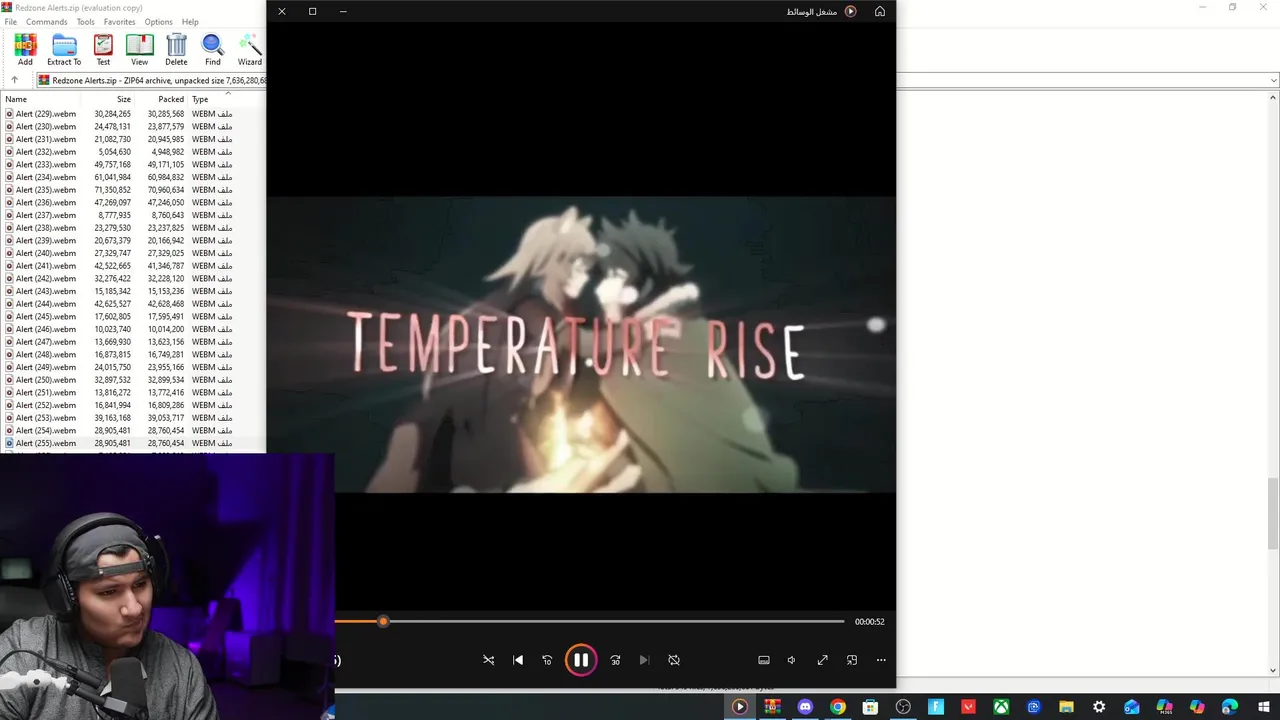This screenshot has width=1280, height=720.
Task: Open Discord from the taskbar
Action: [805, 707]
